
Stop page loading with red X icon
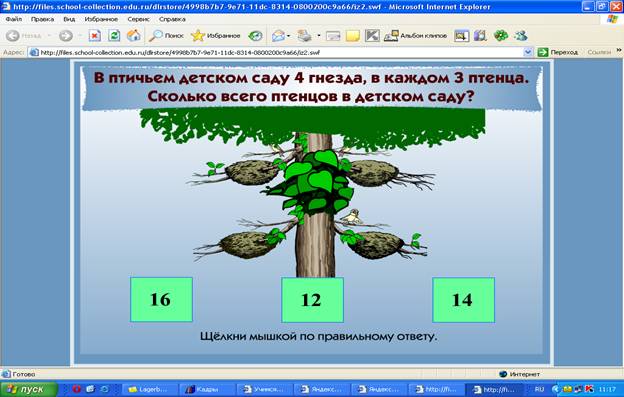click(95, 36)
